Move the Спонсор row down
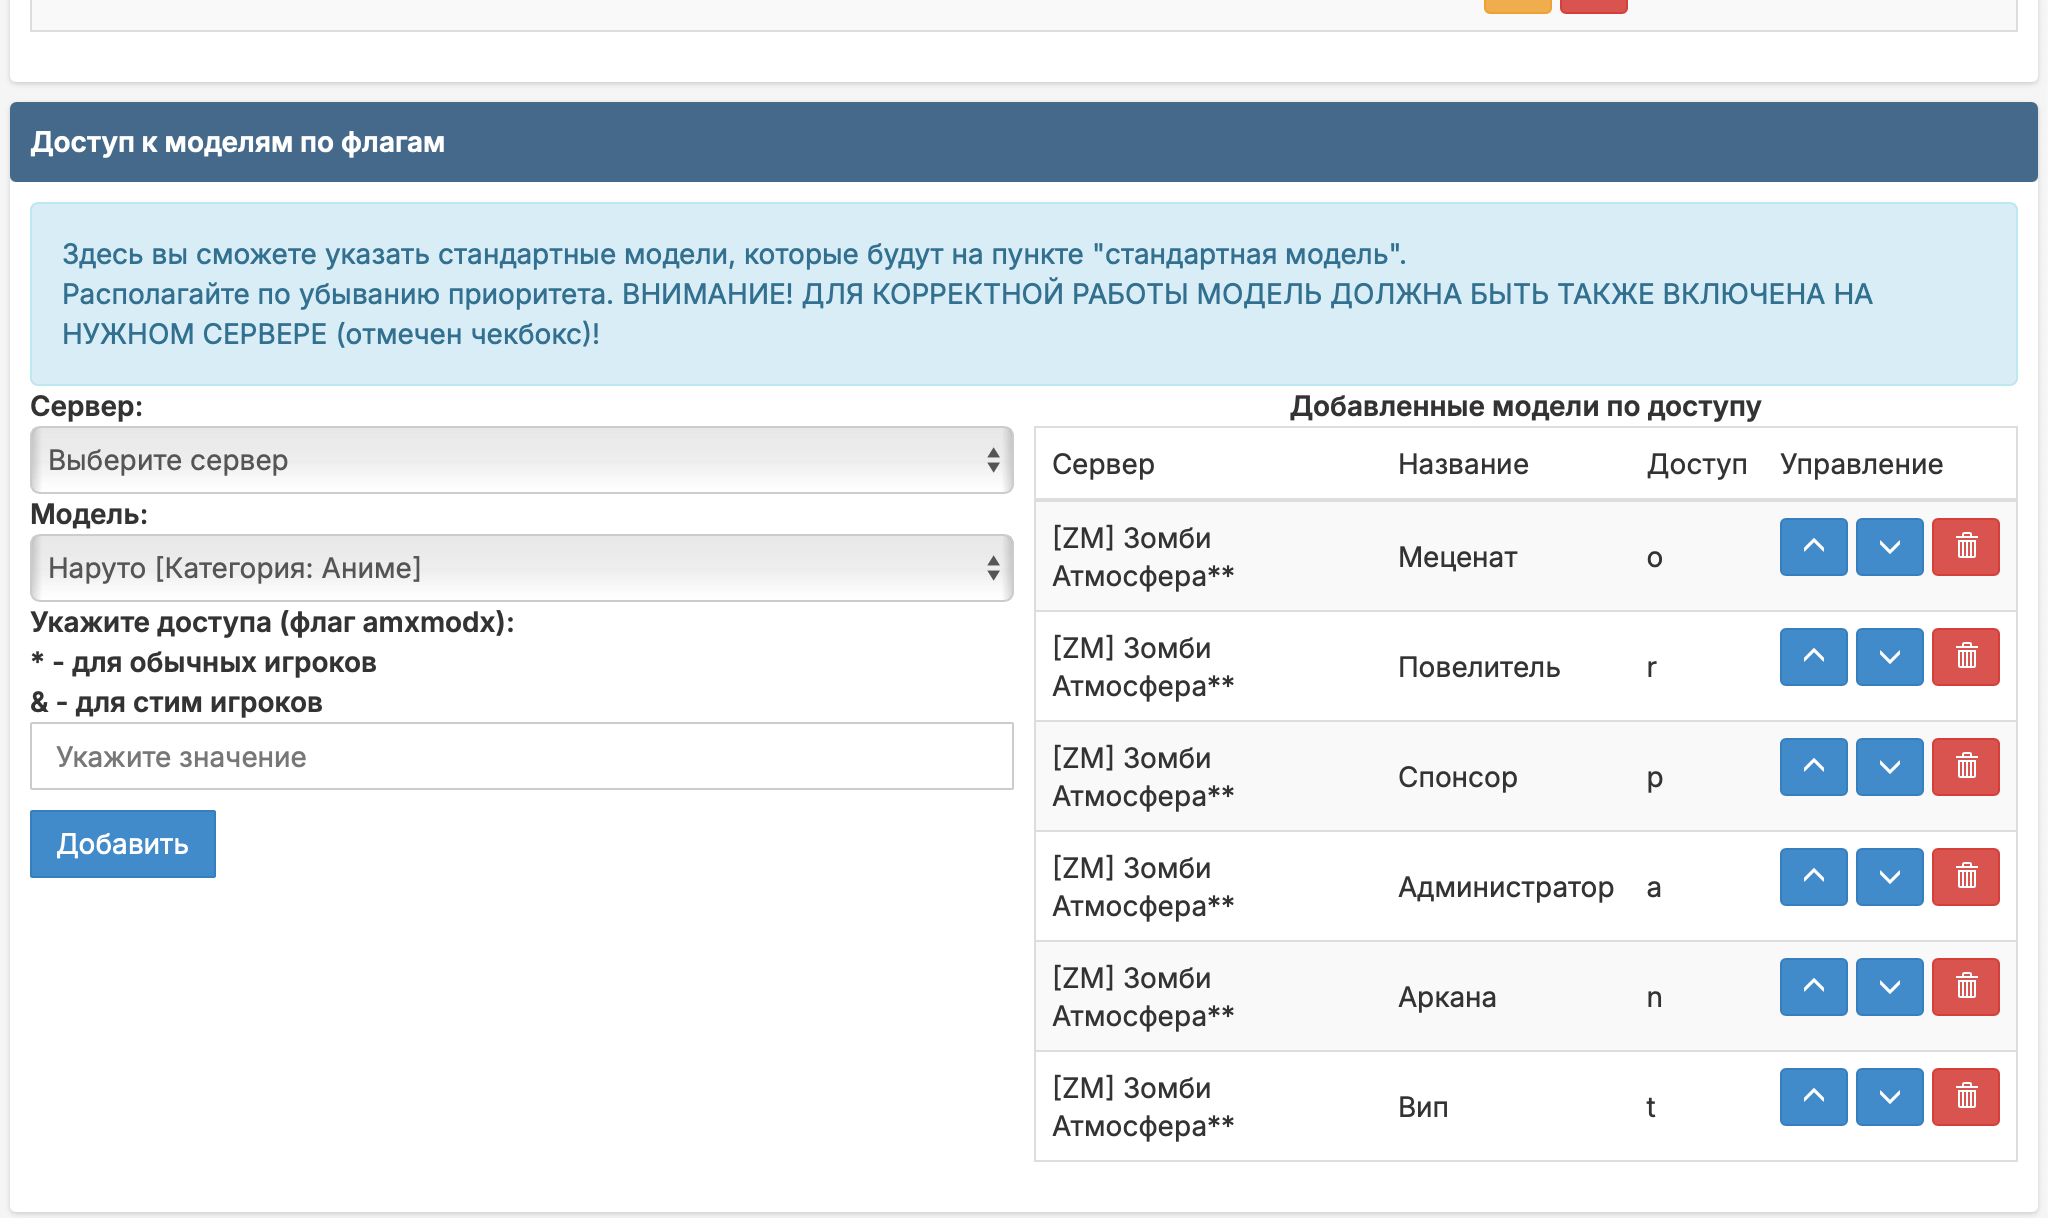Viewport: 2048px width, 1218px height. click(1889, 767)
